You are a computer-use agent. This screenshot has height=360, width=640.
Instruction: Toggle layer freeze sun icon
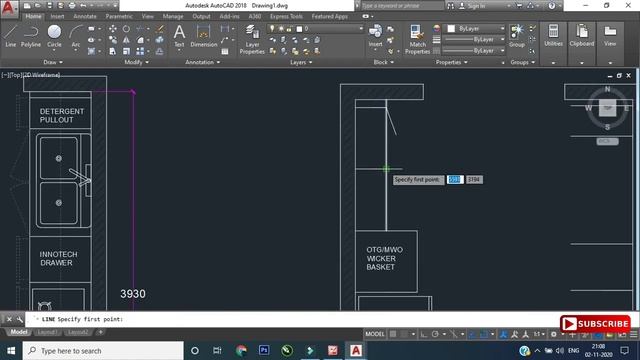click(281, 29)
